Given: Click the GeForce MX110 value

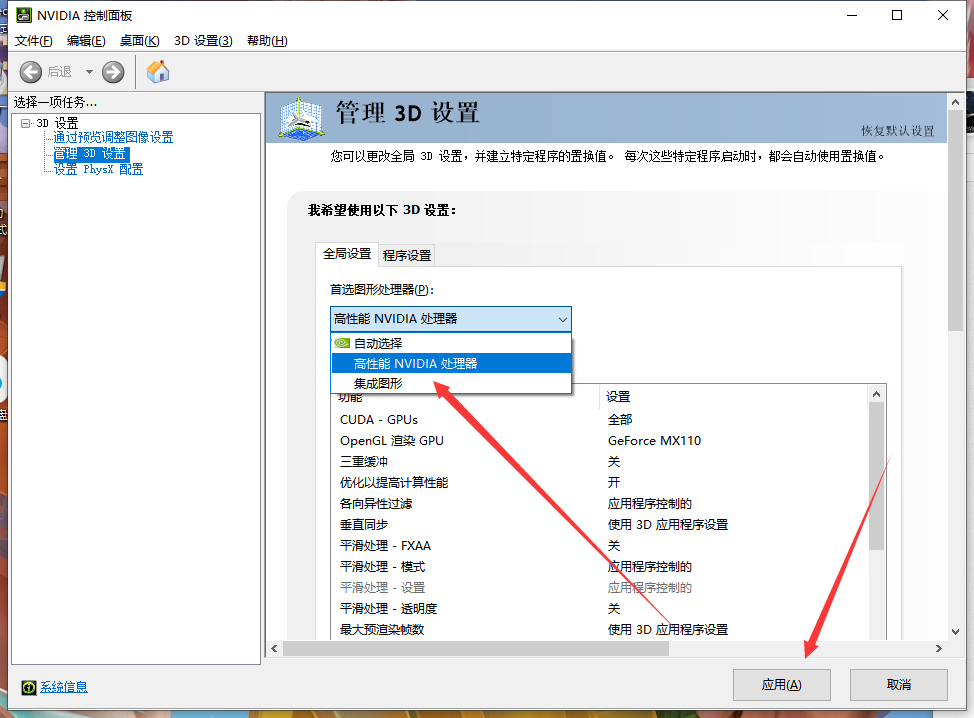Looking at the screenshot, I should pos(654,441).
